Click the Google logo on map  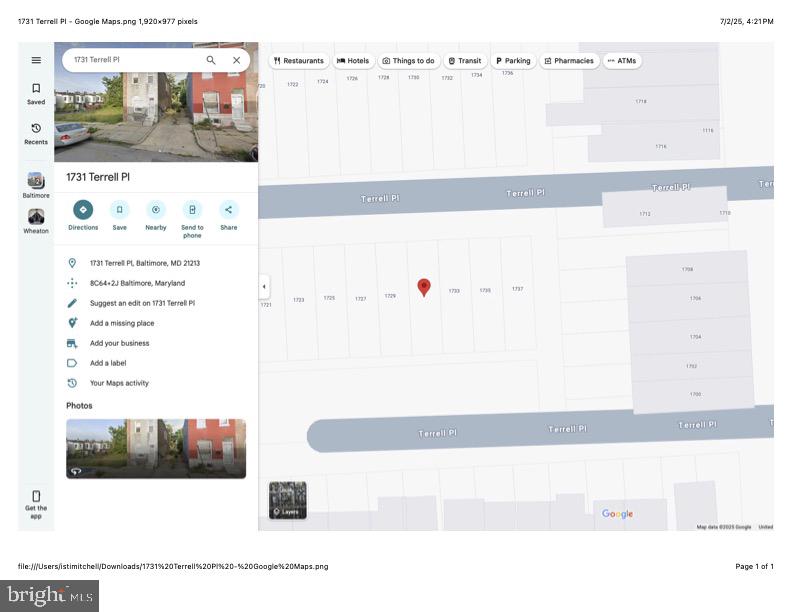point(617,514)
